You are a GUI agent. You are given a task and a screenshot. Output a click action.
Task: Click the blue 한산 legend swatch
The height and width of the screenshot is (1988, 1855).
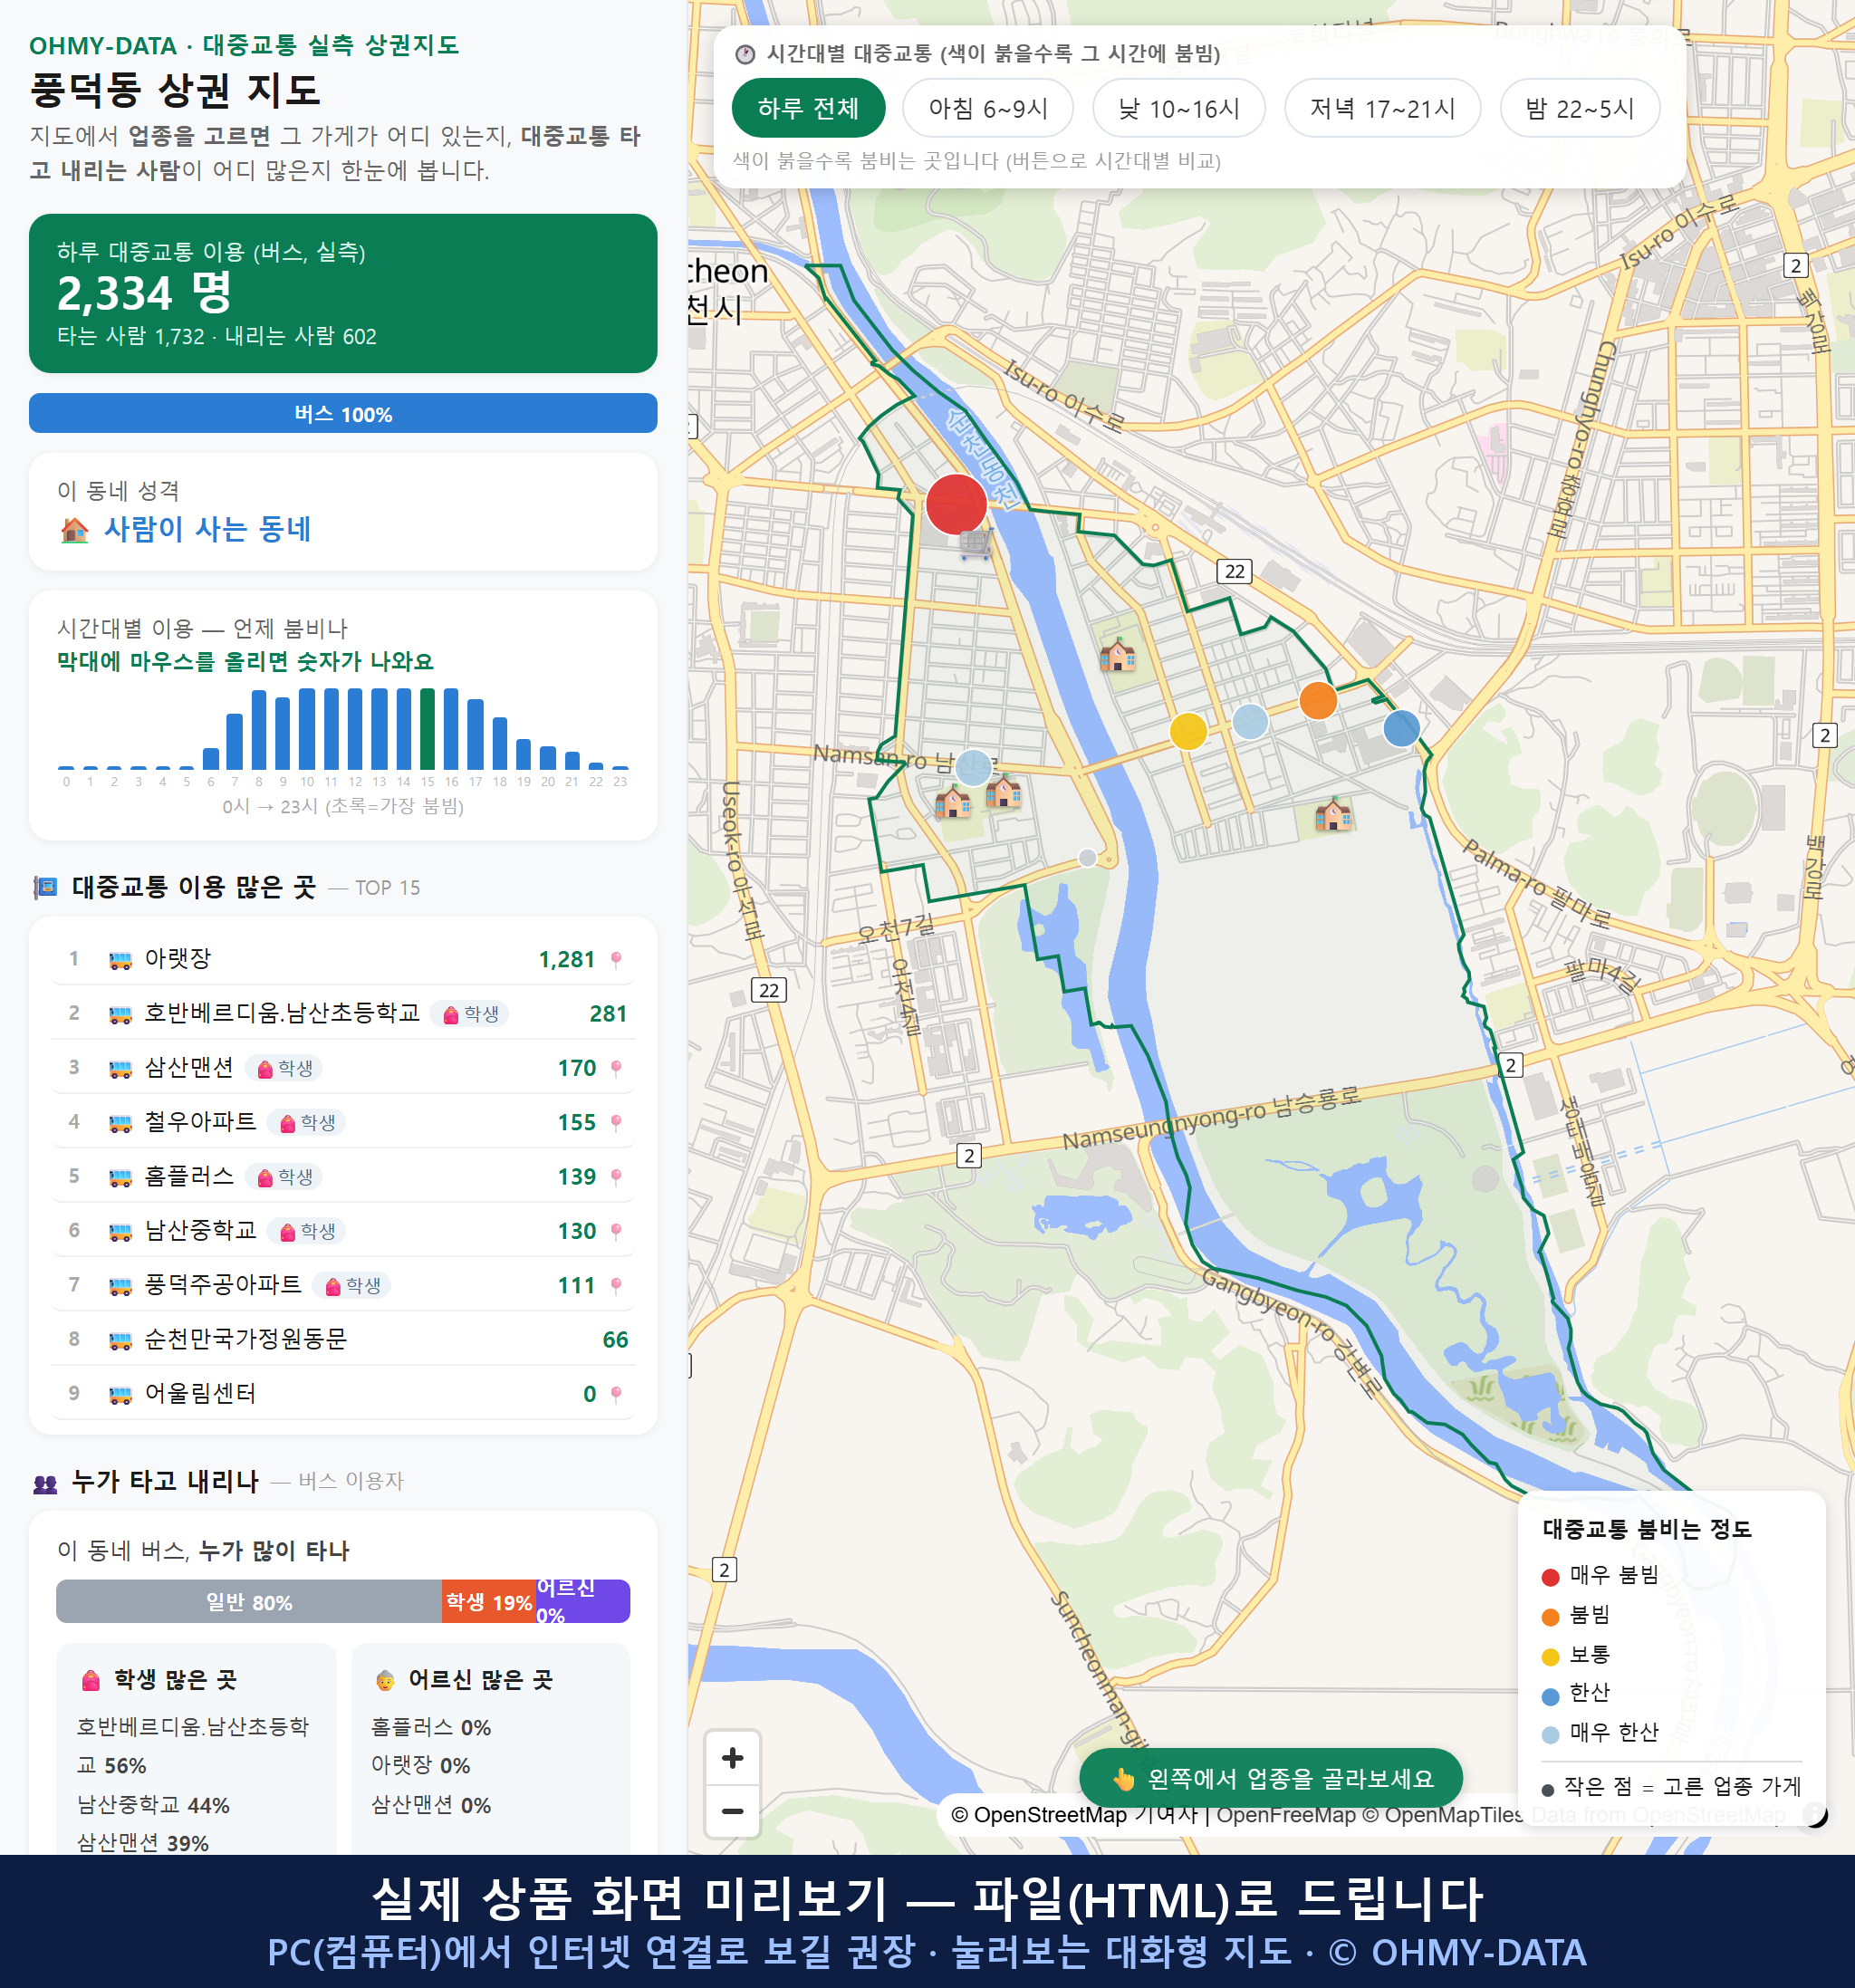pos(1550,1696)
